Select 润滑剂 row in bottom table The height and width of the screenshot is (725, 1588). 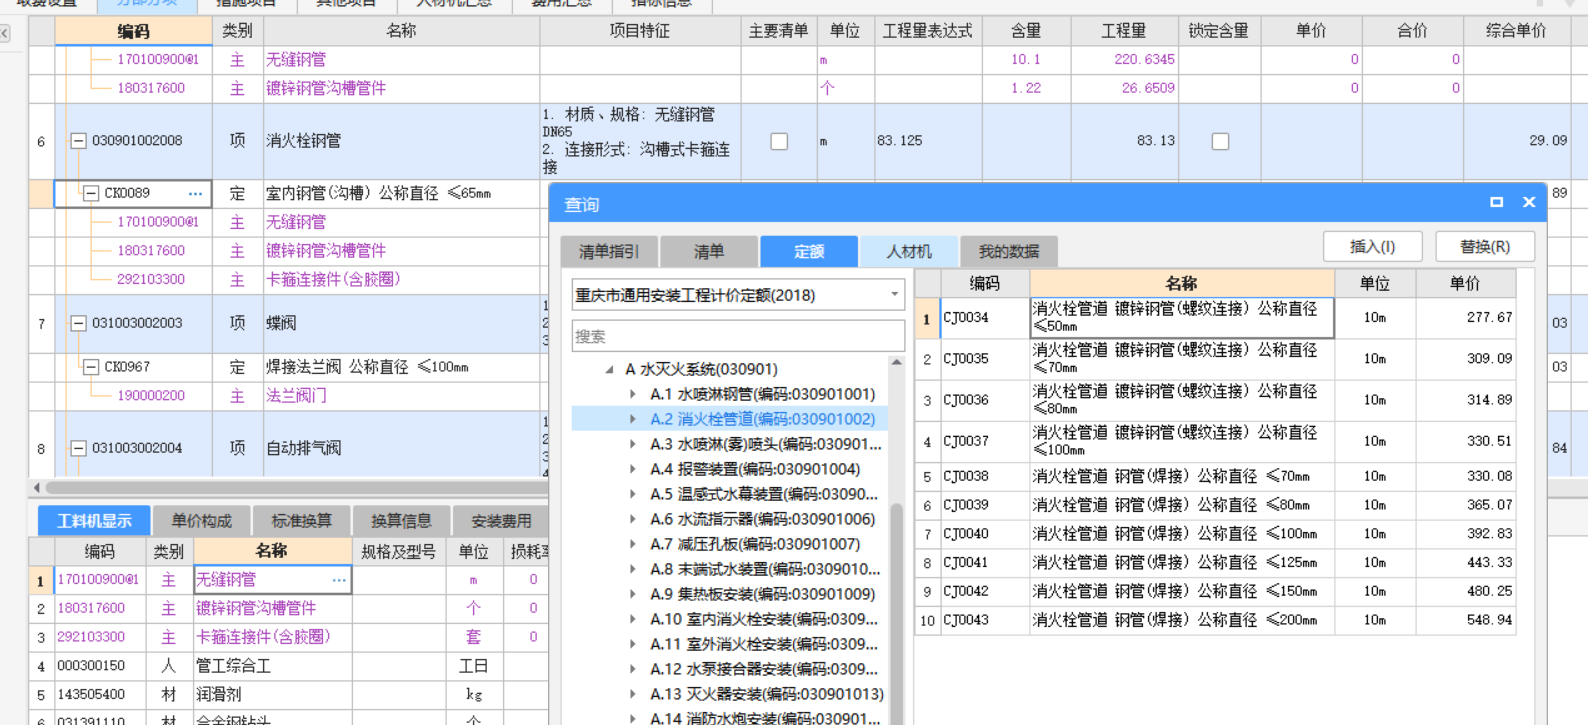point(290,694)
